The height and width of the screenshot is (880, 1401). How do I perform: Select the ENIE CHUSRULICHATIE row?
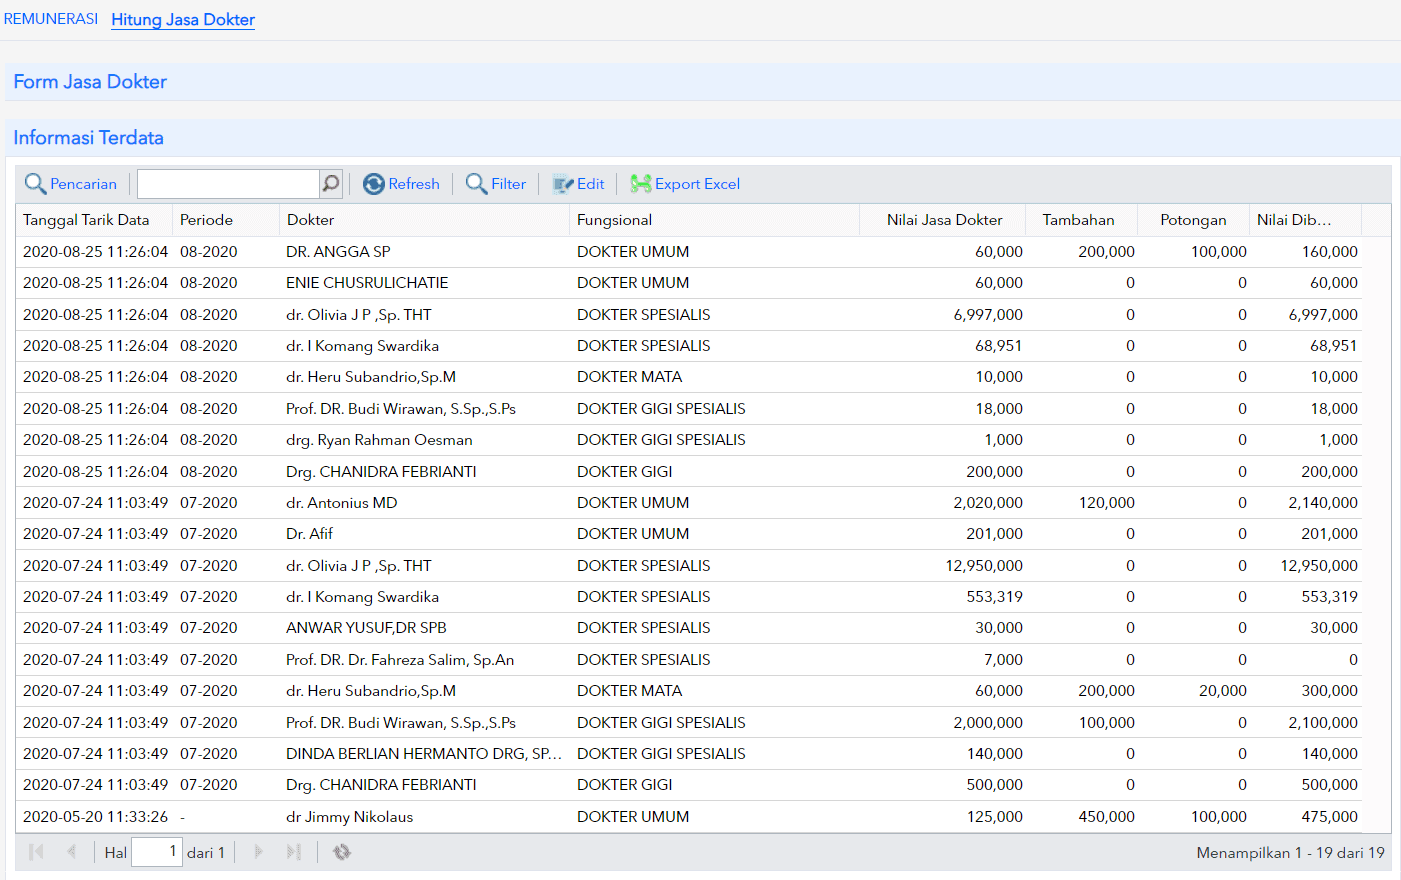[x=689, y=283]
